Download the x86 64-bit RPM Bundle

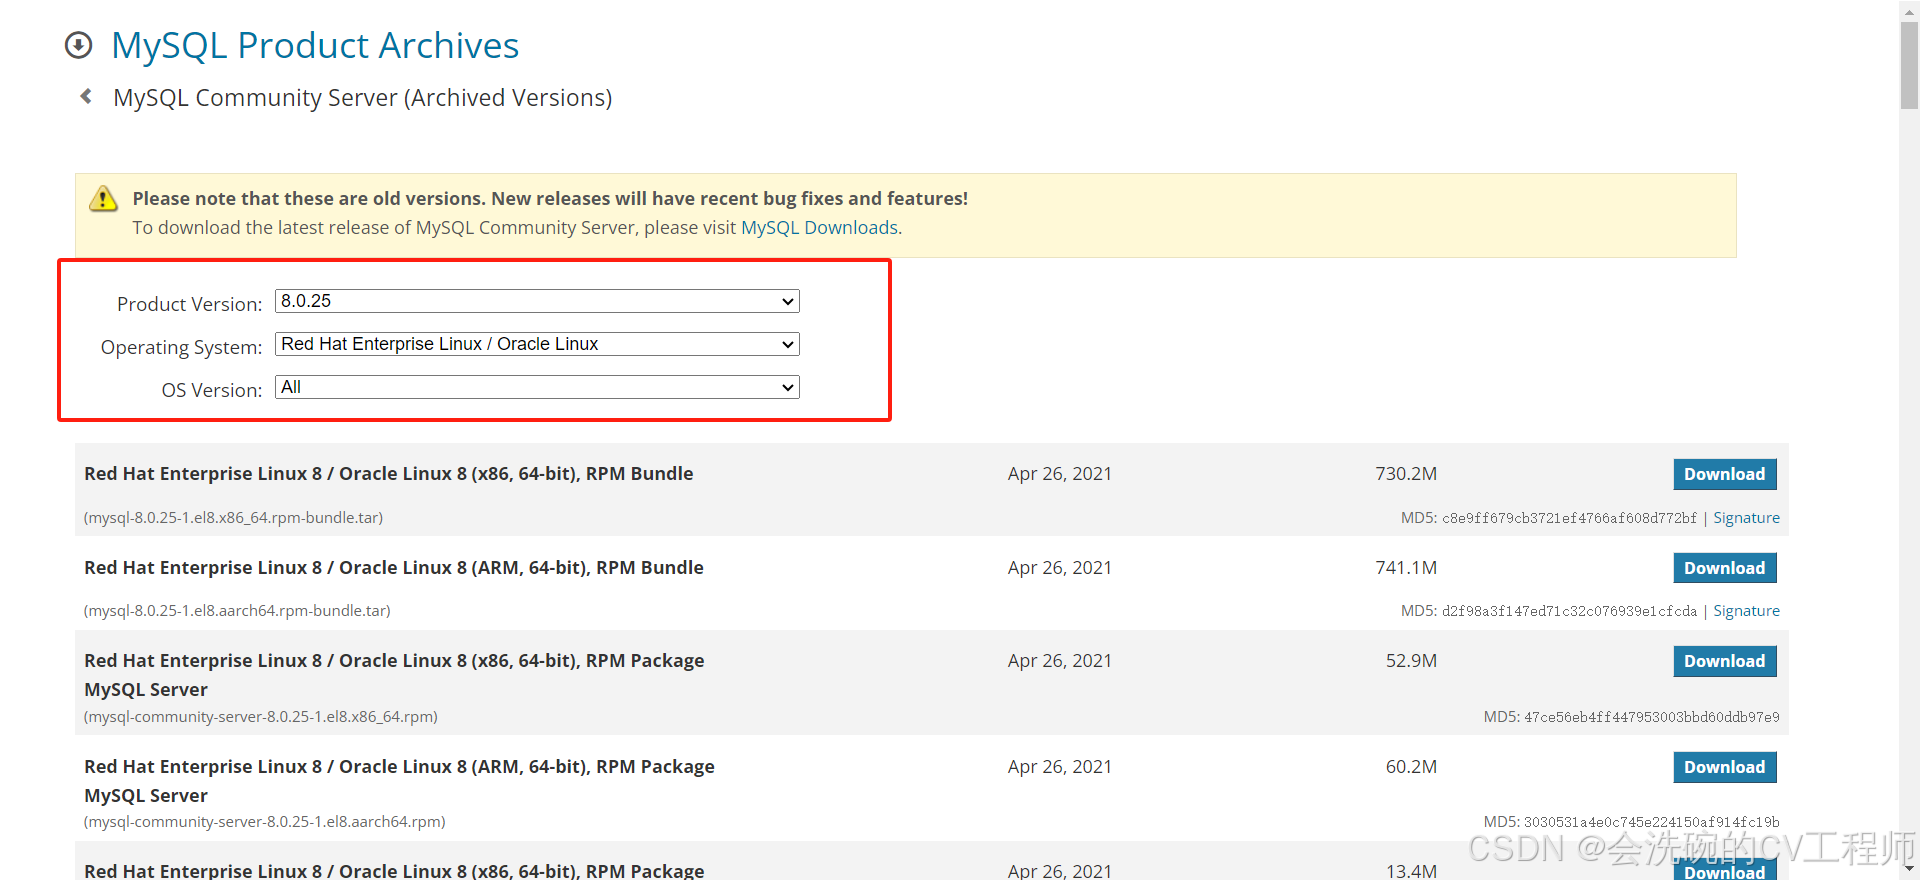1725,474
